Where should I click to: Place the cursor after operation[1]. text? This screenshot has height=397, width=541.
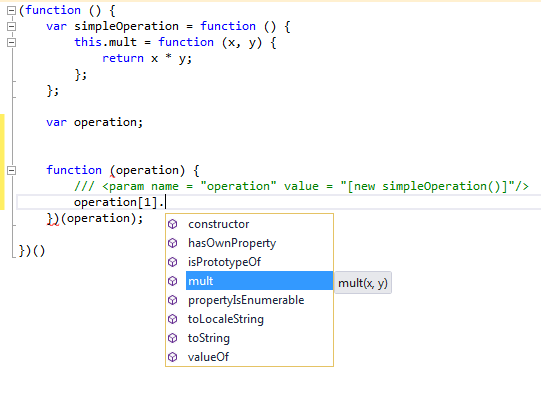coord(166,202)
